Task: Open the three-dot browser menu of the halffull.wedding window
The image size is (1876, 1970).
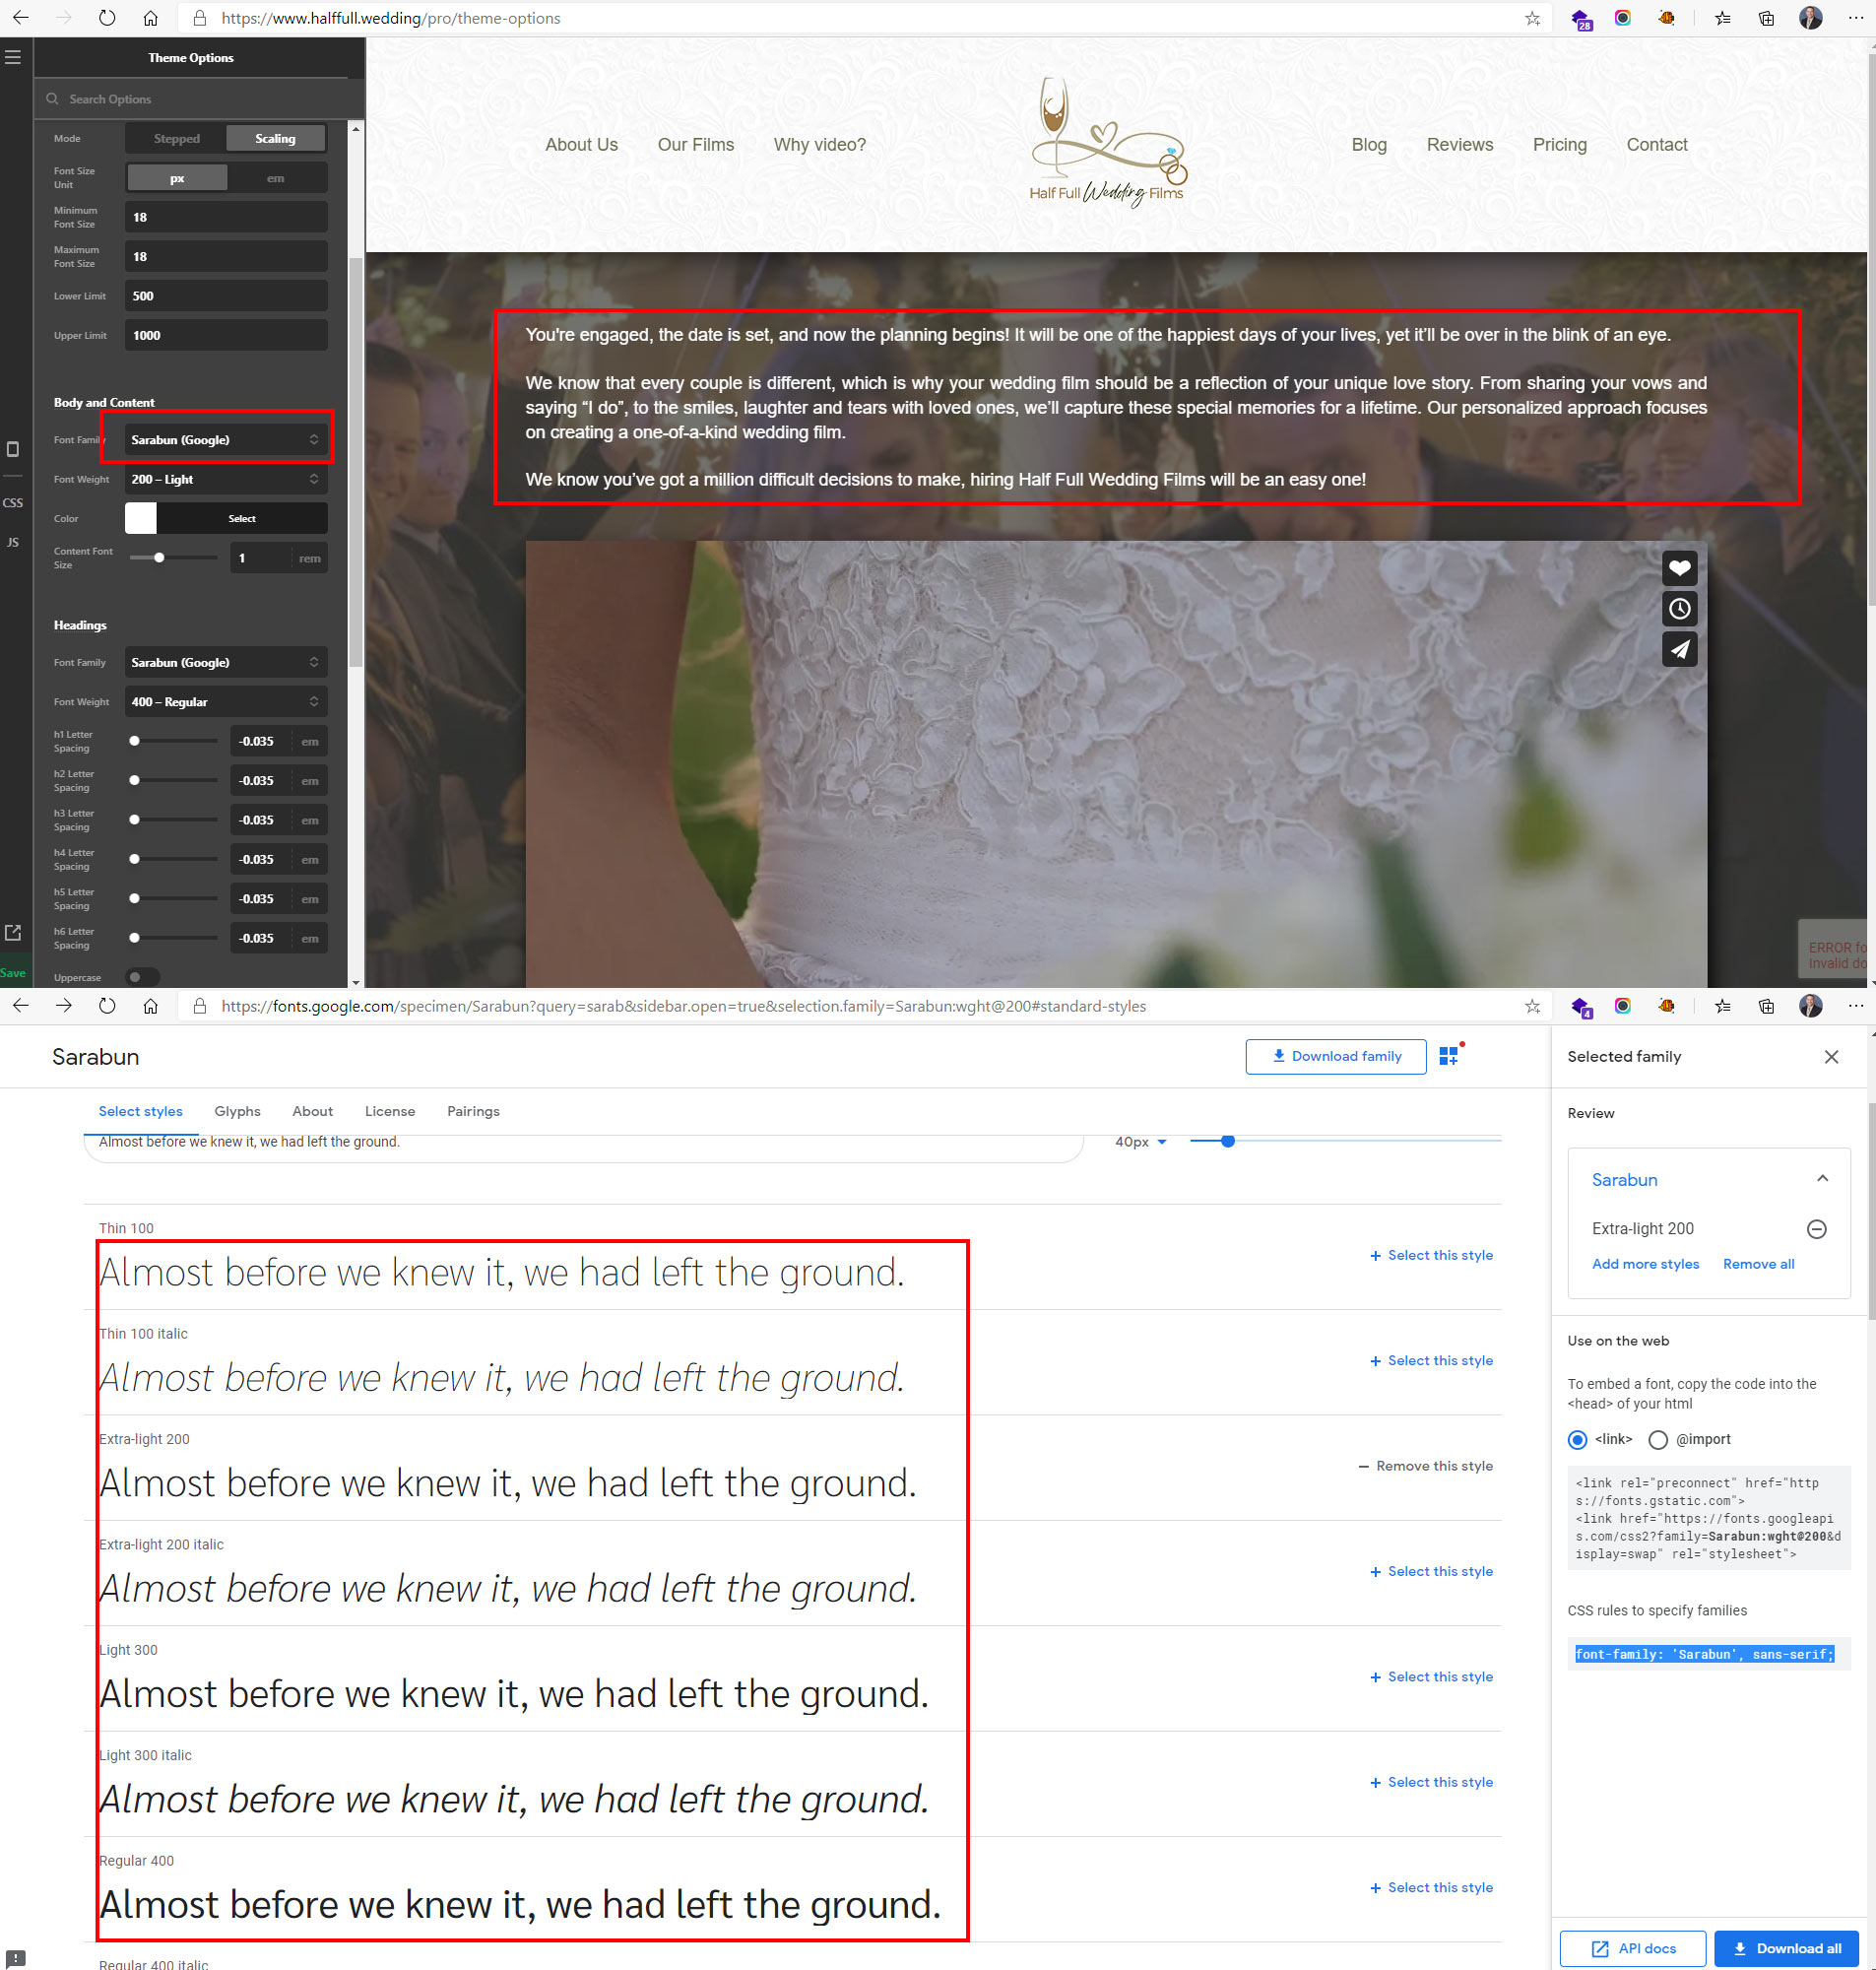Action: click(x=1856, y=18)
